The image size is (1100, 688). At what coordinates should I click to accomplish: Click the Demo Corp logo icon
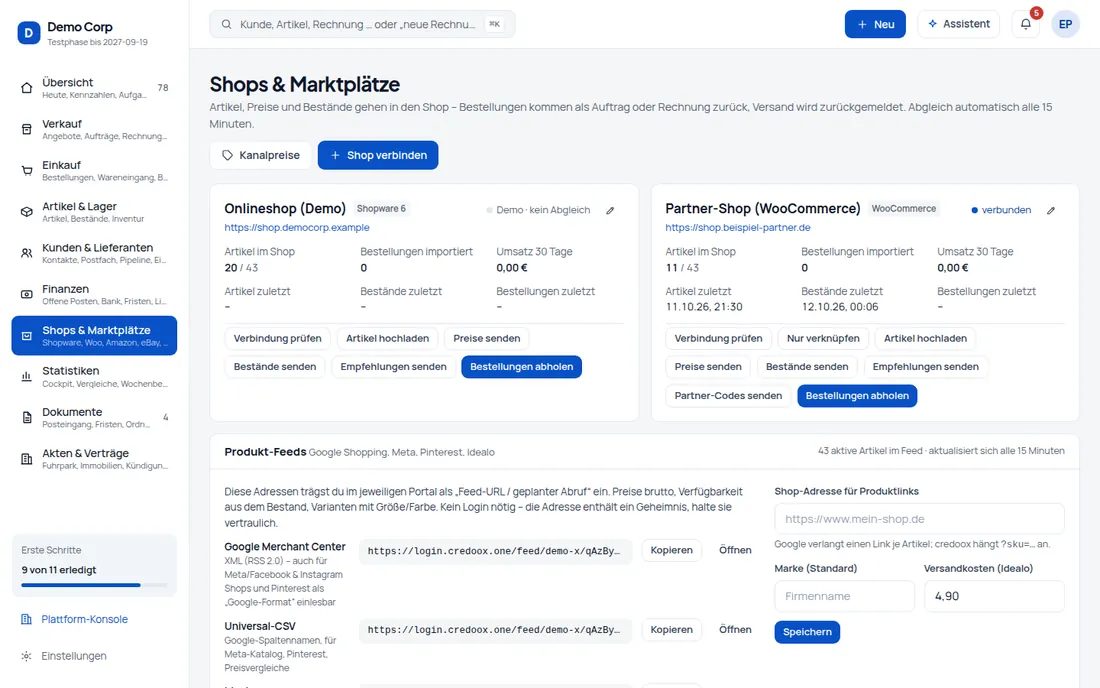[29, 32]
